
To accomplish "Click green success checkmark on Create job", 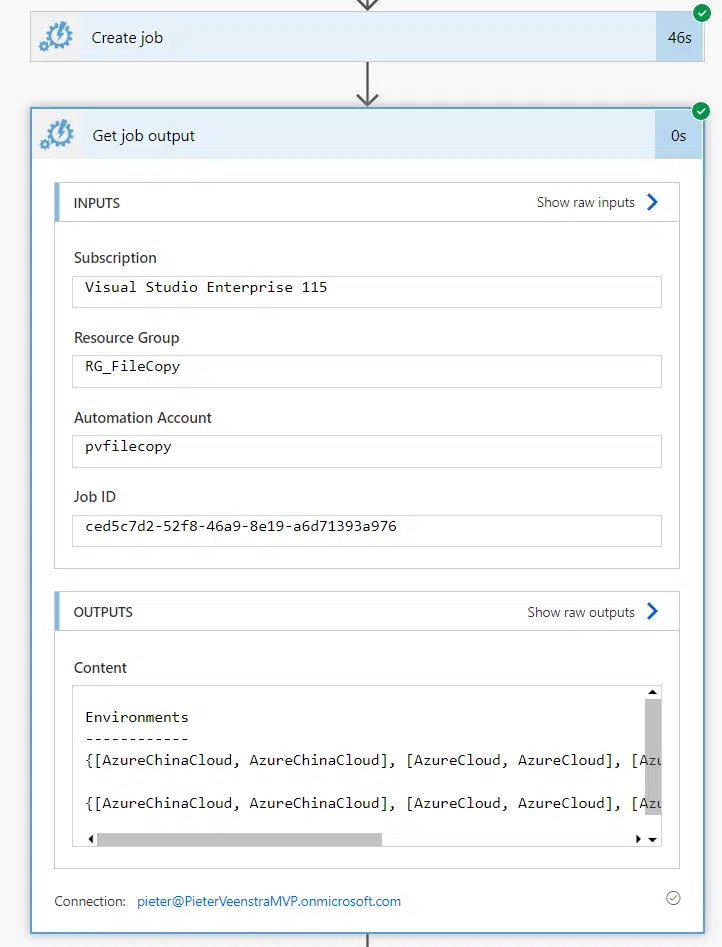I will (701, 13).
